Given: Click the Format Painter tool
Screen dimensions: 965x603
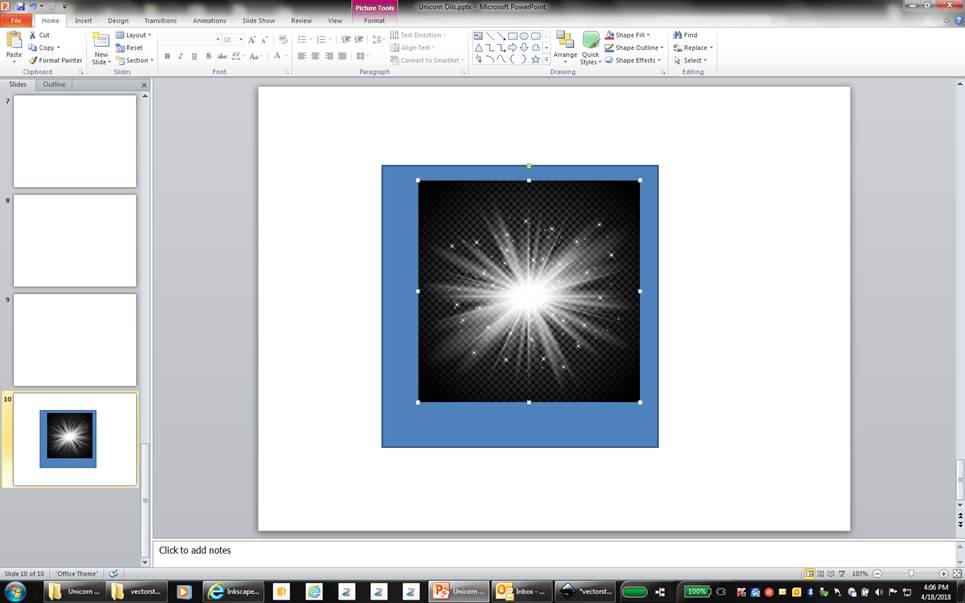Looking at the screenshot, I should (x=56, y=60).
